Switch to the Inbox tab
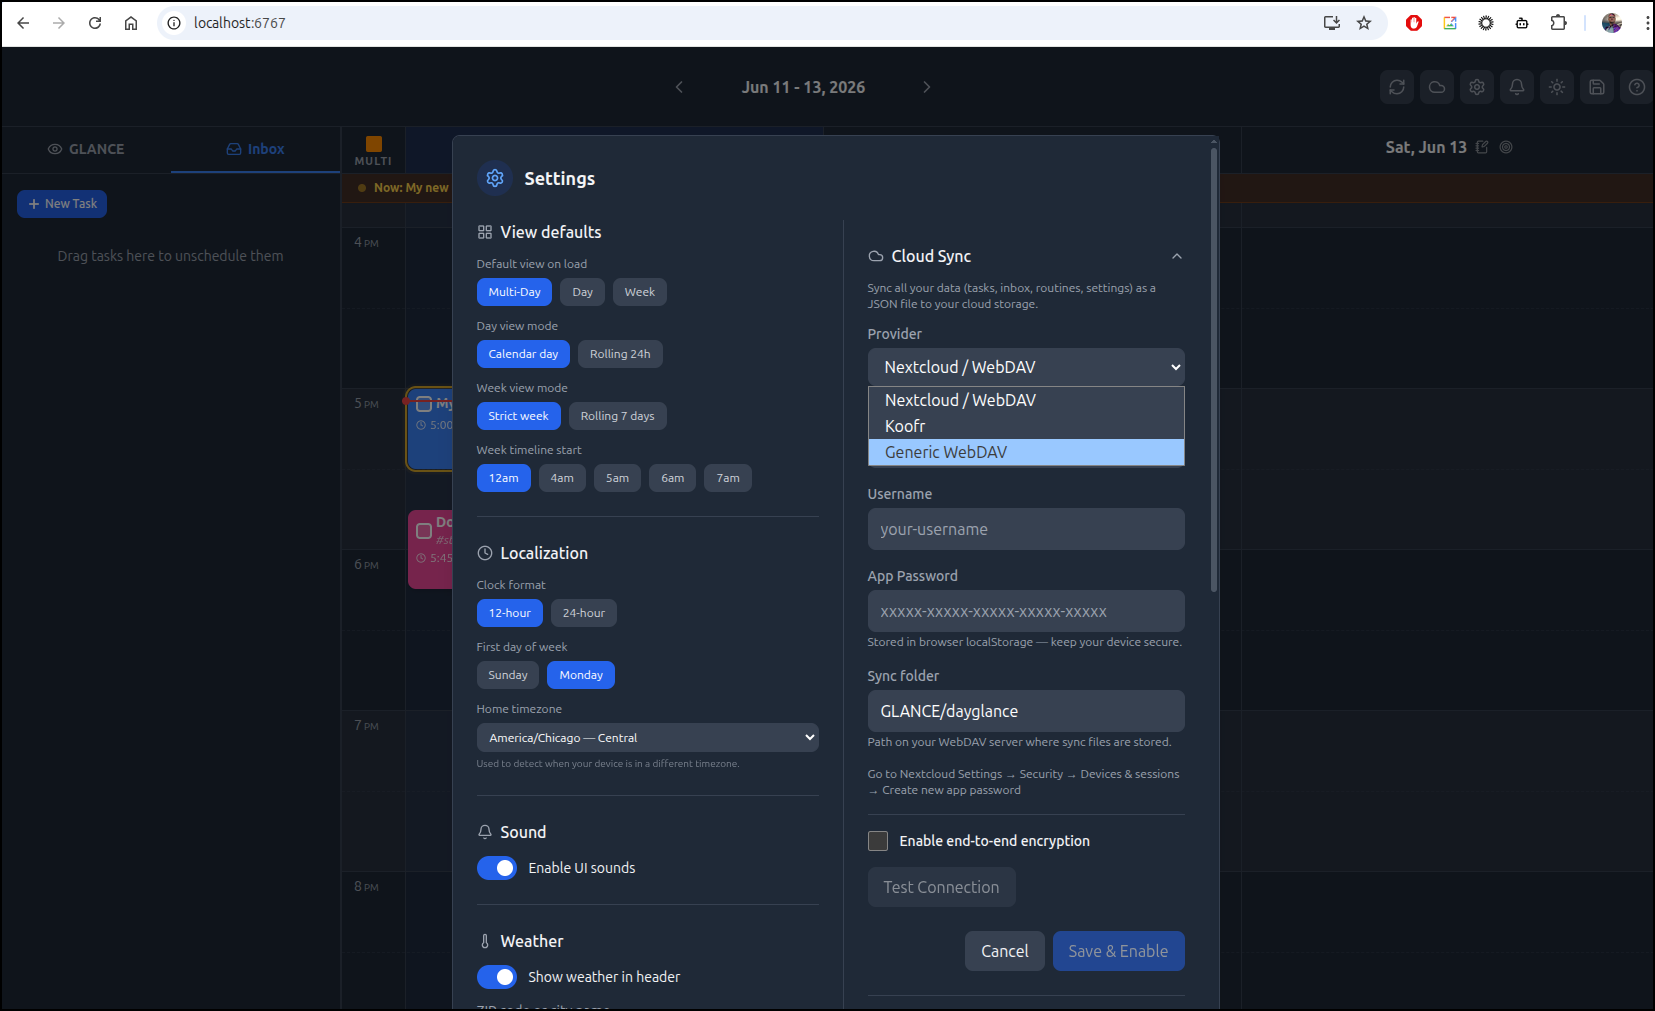Image resolution: width=1655 pixels, height=1011 pixels. tap(256, 149)
